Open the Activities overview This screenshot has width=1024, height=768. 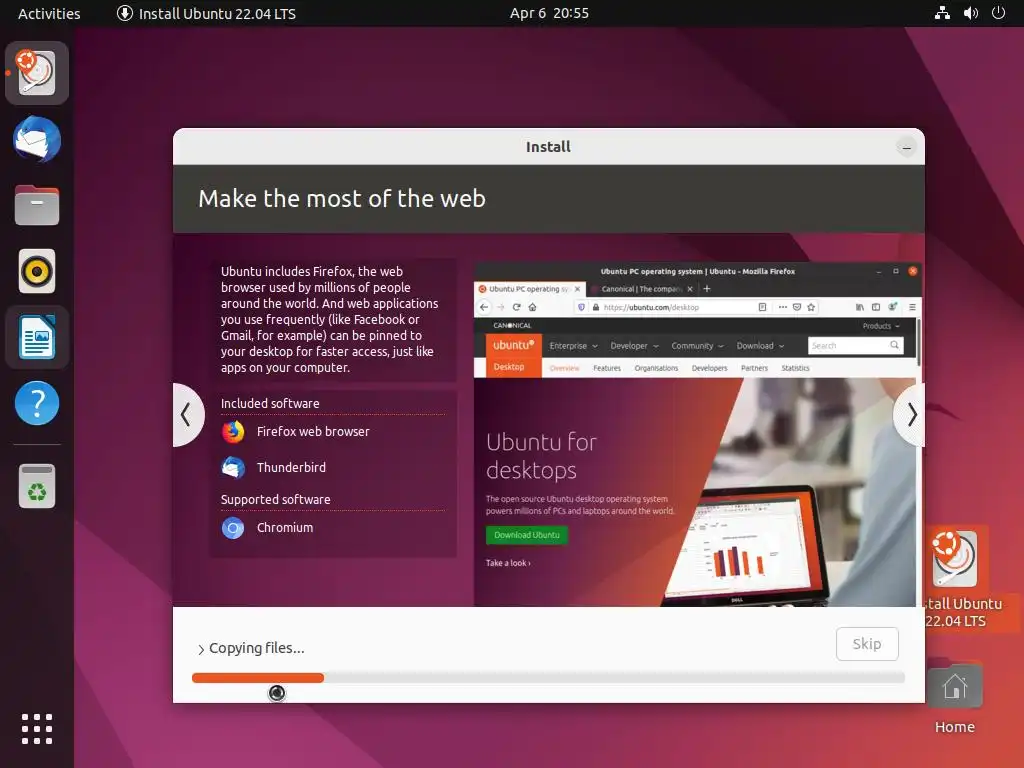pos(49,13)
